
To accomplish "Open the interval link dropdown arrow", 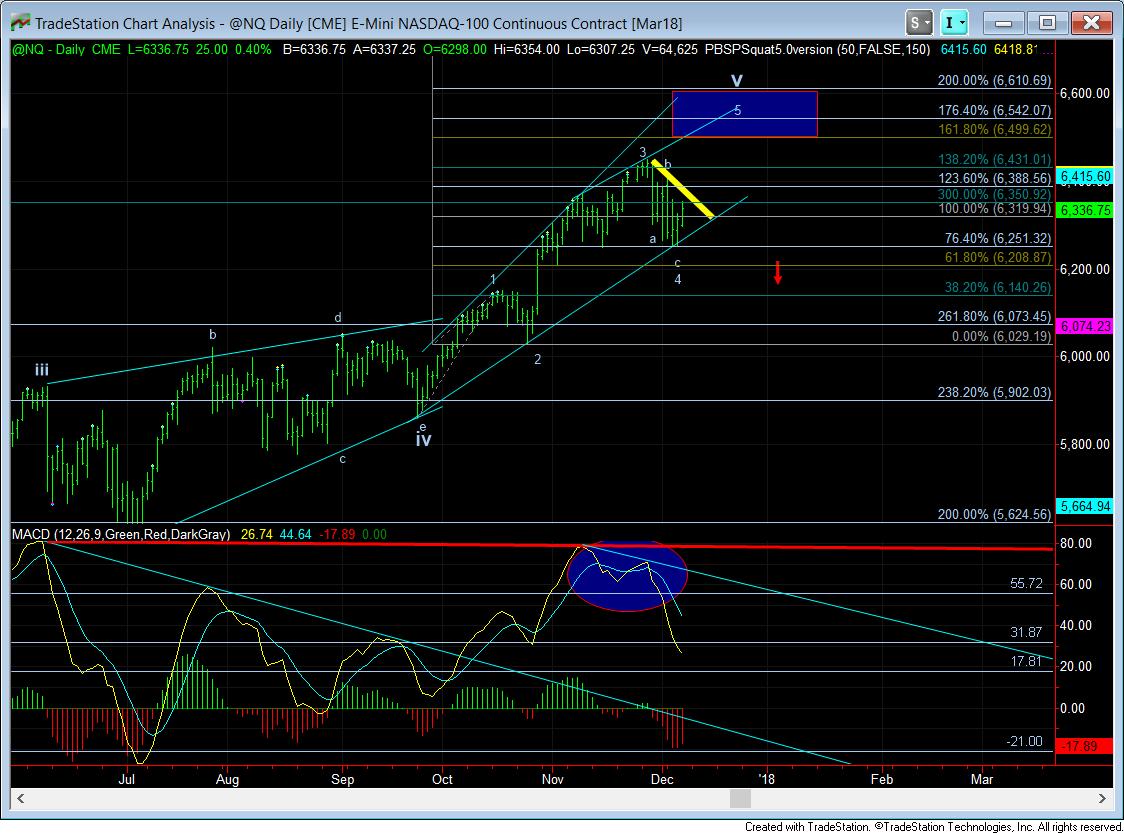I will pos(965,22).
